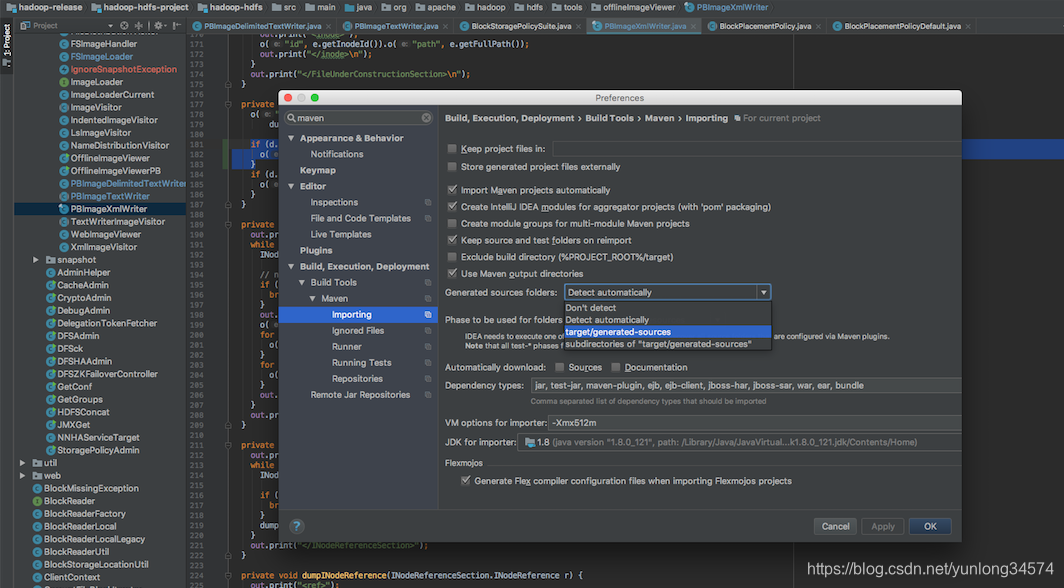This screenshot has height=588, width=1064.
Task: Click the interface icon next to ImageLoader
Action: 64,82
